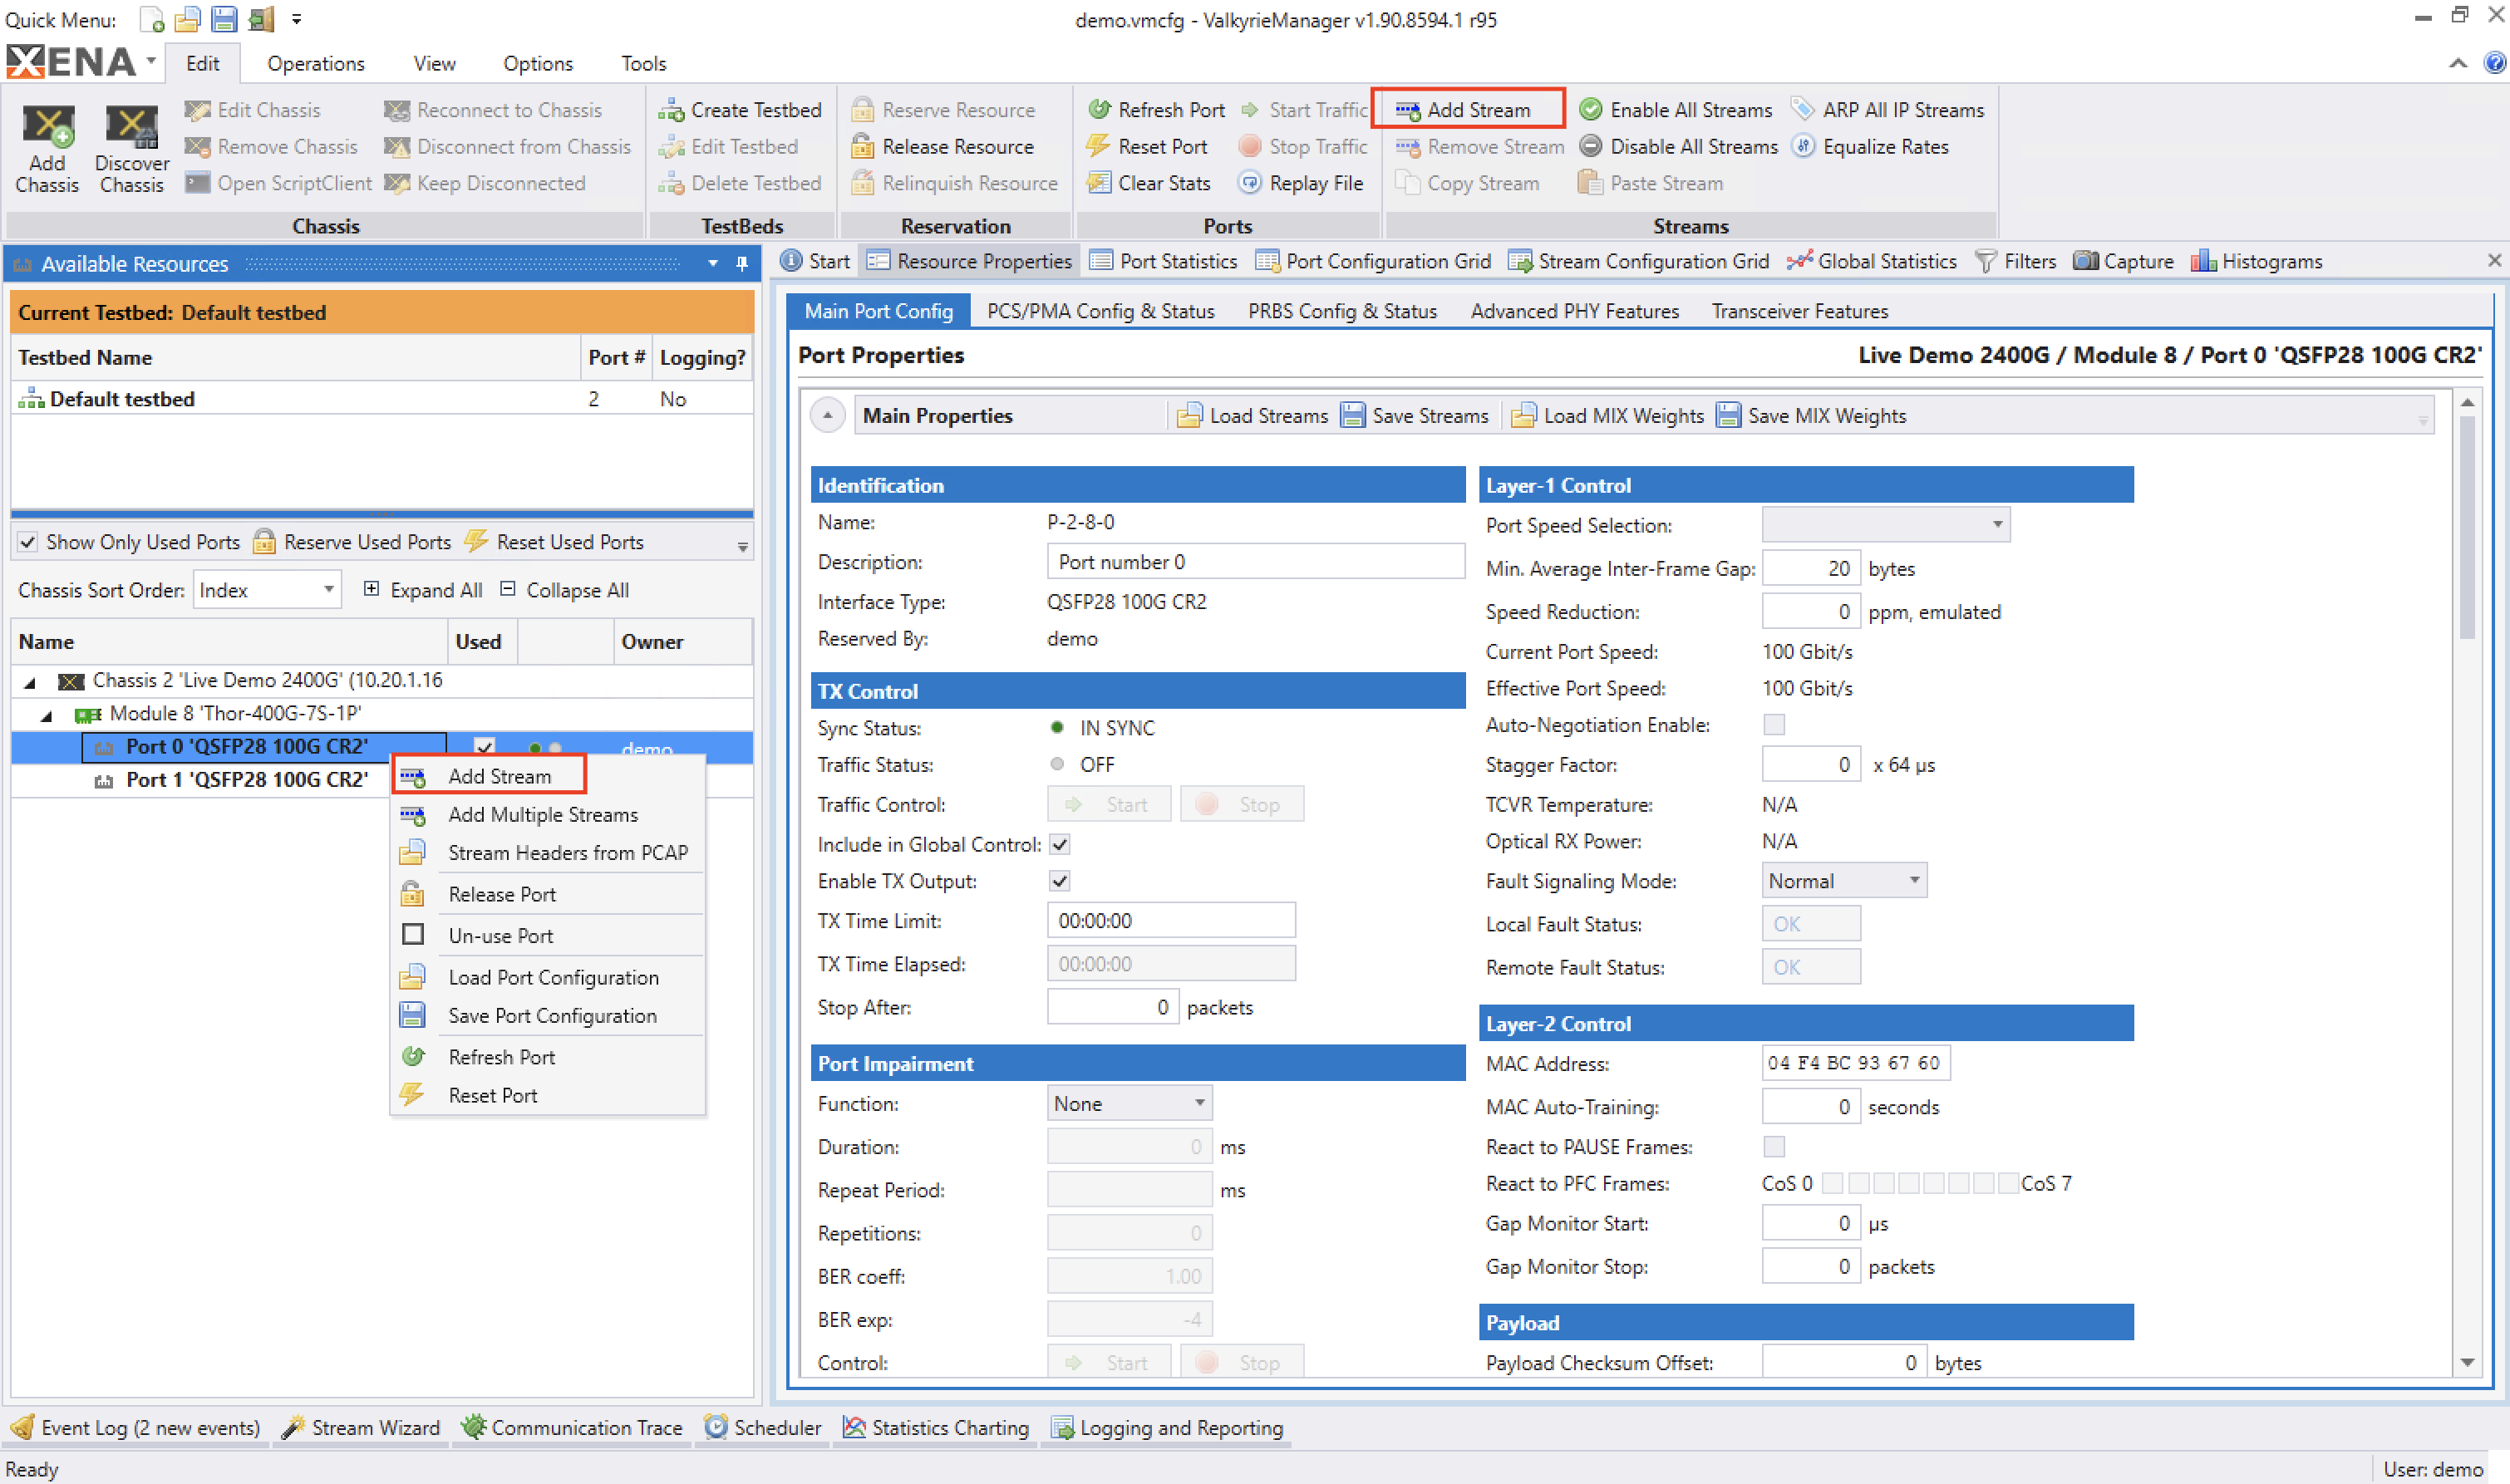Click Load MIX Weights
The width and height of the screenshot is (2510, 1484).
pyautogui.click(x=1607, y=416)
